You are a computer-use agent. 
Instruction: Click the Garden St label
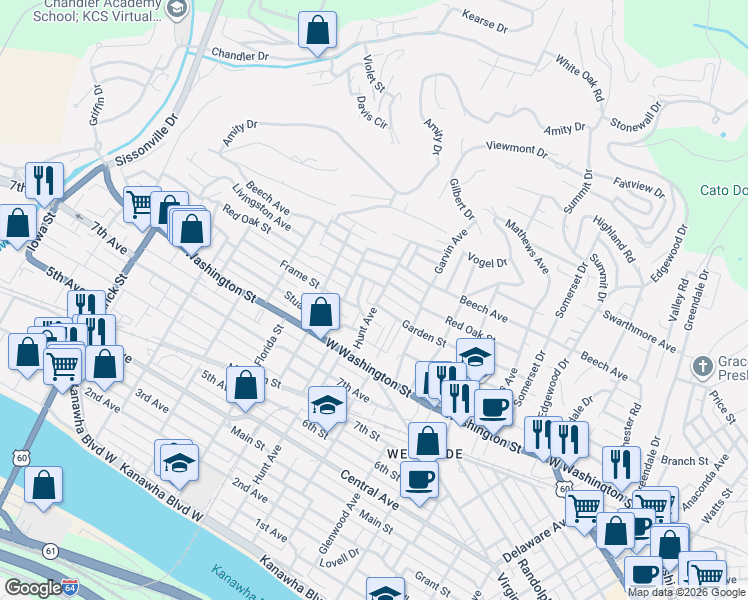424,333
